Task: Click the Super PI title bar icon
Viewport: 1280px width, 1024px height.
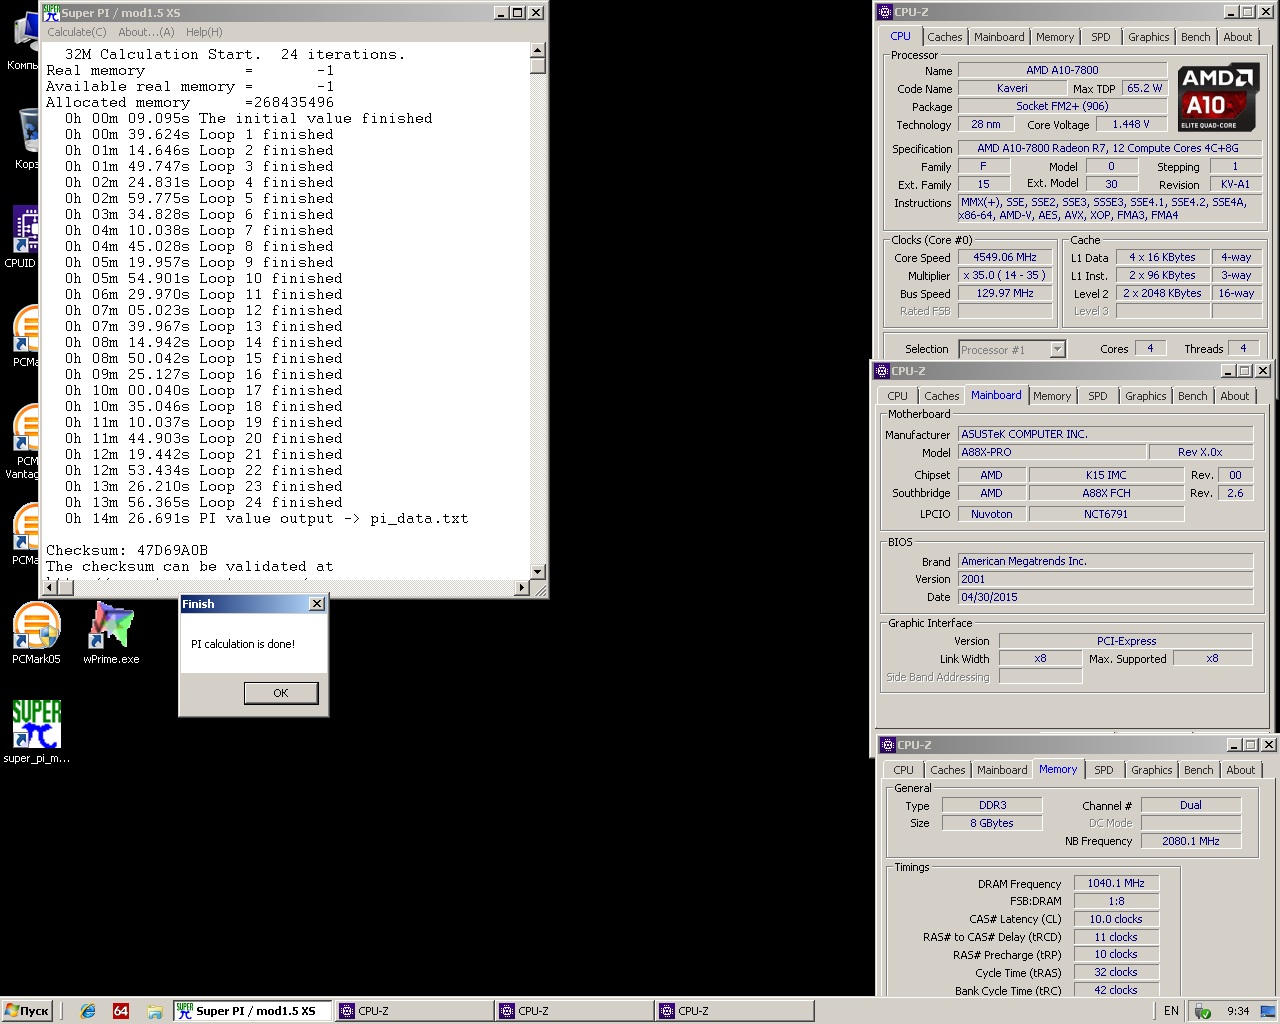Action: pyautogui.click(x=51, y=13)
